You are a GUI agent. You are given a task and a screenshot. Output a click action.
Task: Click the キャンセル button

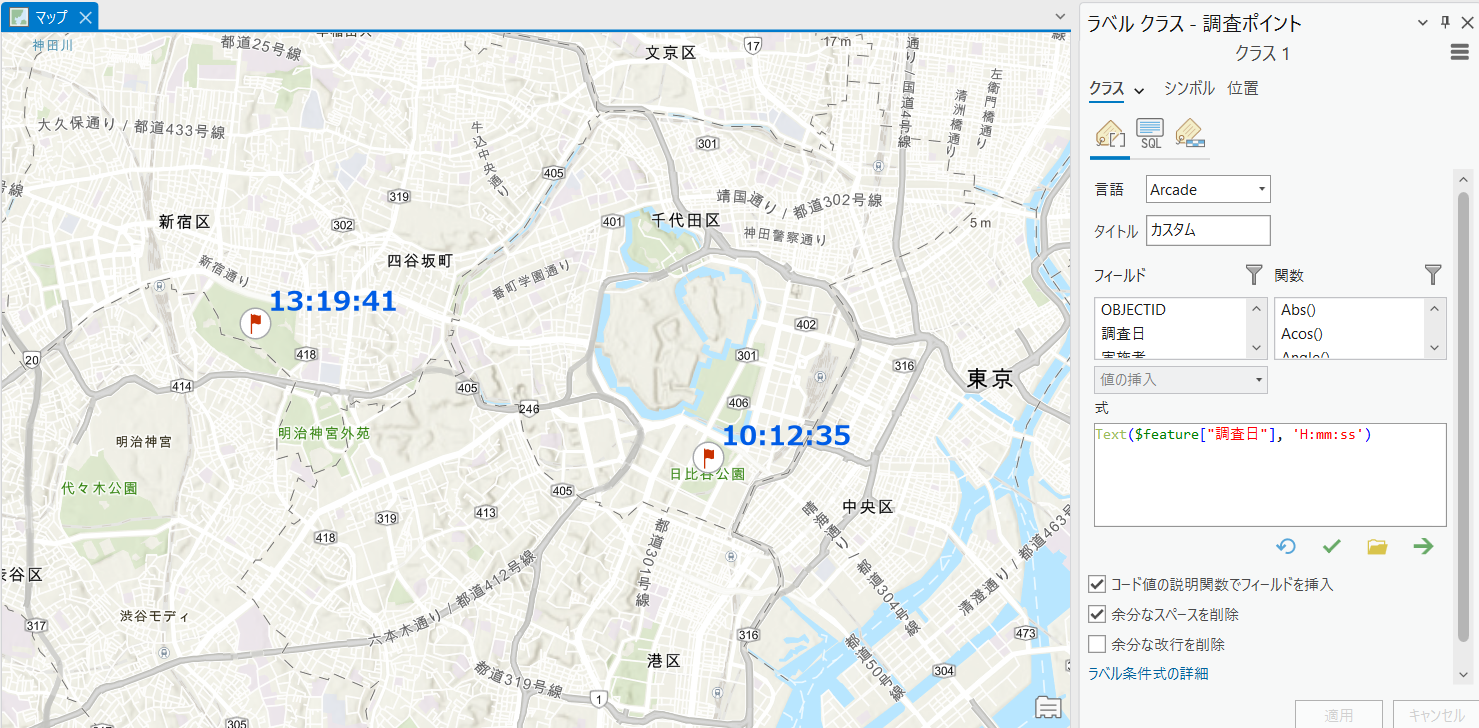click(x=1437, y=714)
